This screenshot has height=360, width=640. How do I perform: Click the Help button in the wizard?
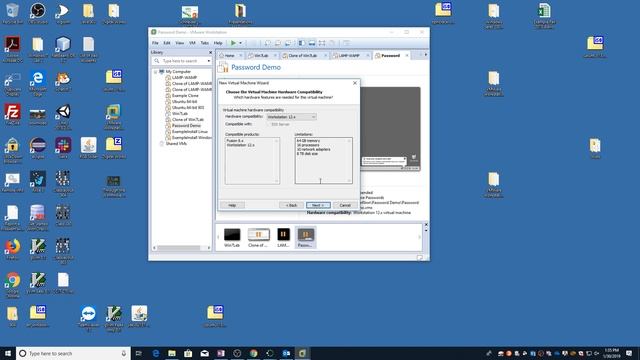coord(232,205)
